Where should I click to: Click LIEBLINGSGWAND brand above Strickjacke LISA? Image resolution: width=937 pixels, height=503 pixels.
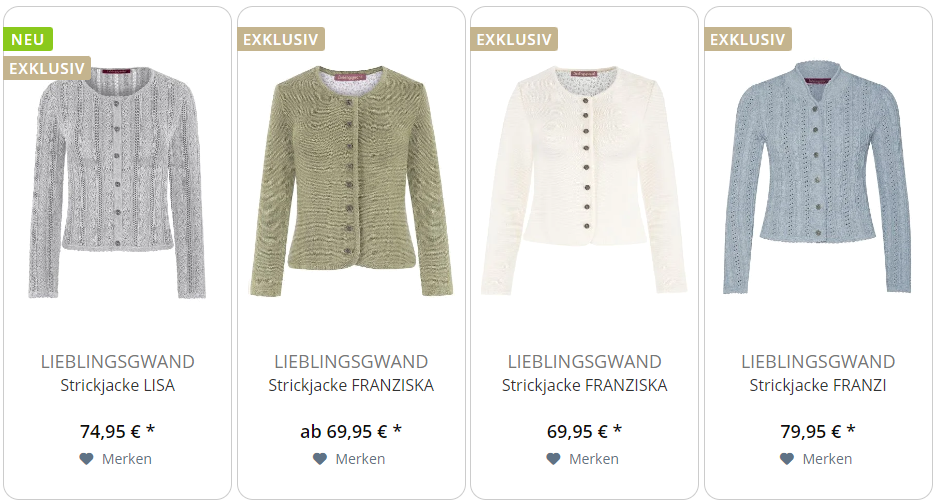(118, 361)
